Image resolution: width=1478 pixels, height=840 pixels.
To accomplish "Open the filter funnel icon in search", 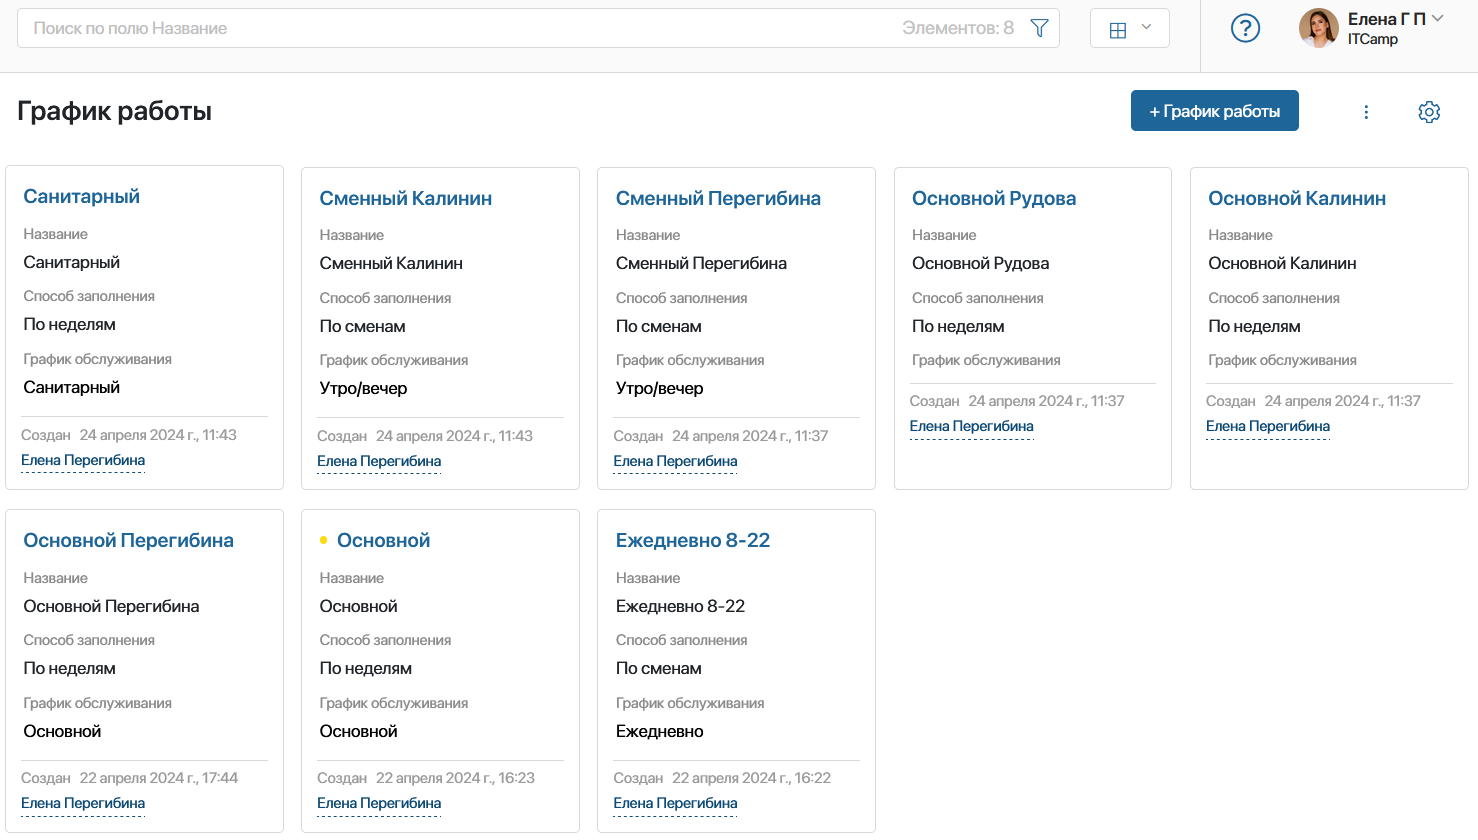I will pos(1039,28).
